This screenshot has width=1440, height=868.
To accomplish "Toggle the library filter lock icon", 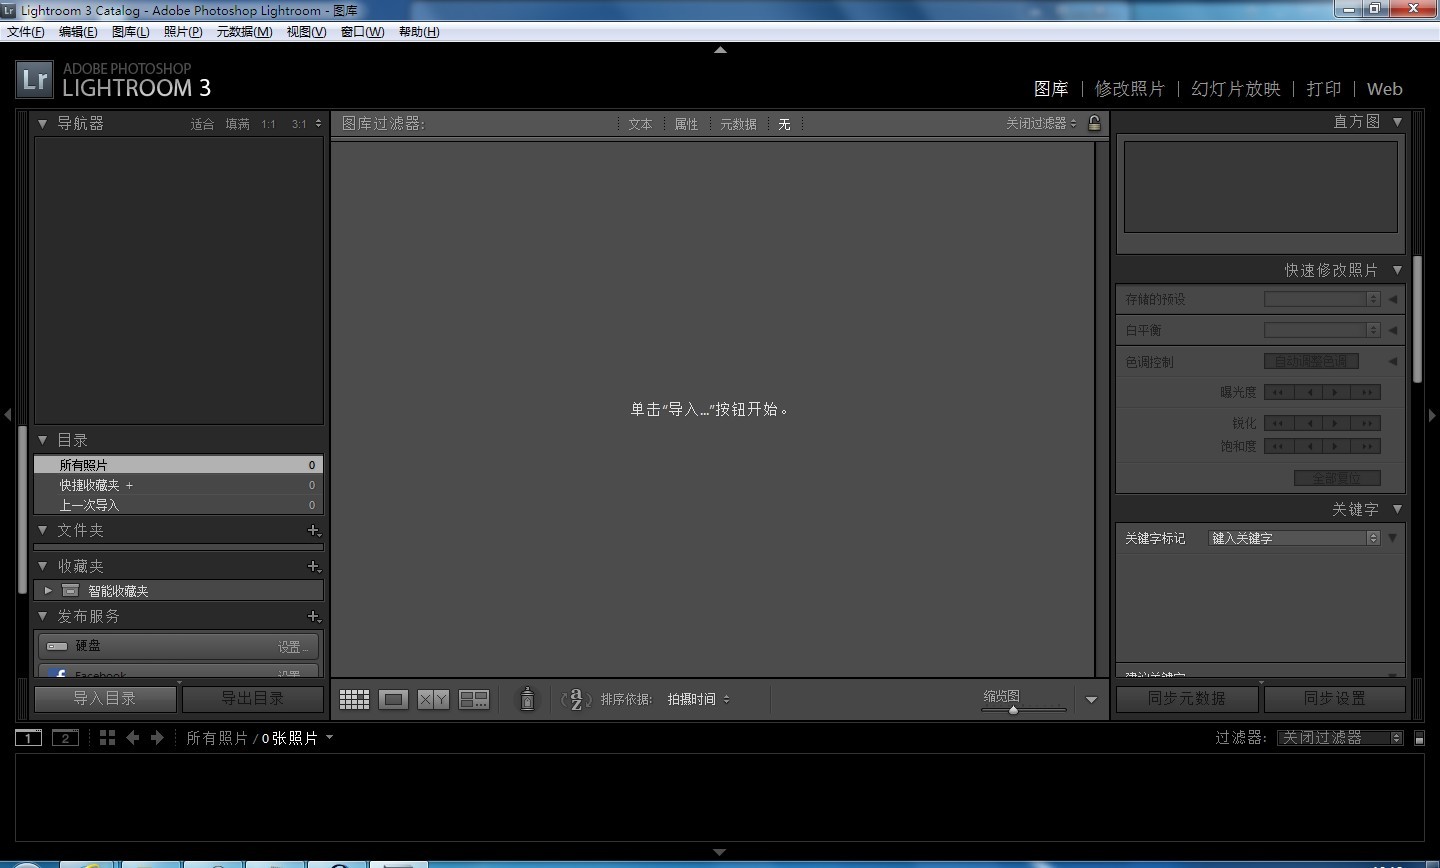I will [1095, 123].
